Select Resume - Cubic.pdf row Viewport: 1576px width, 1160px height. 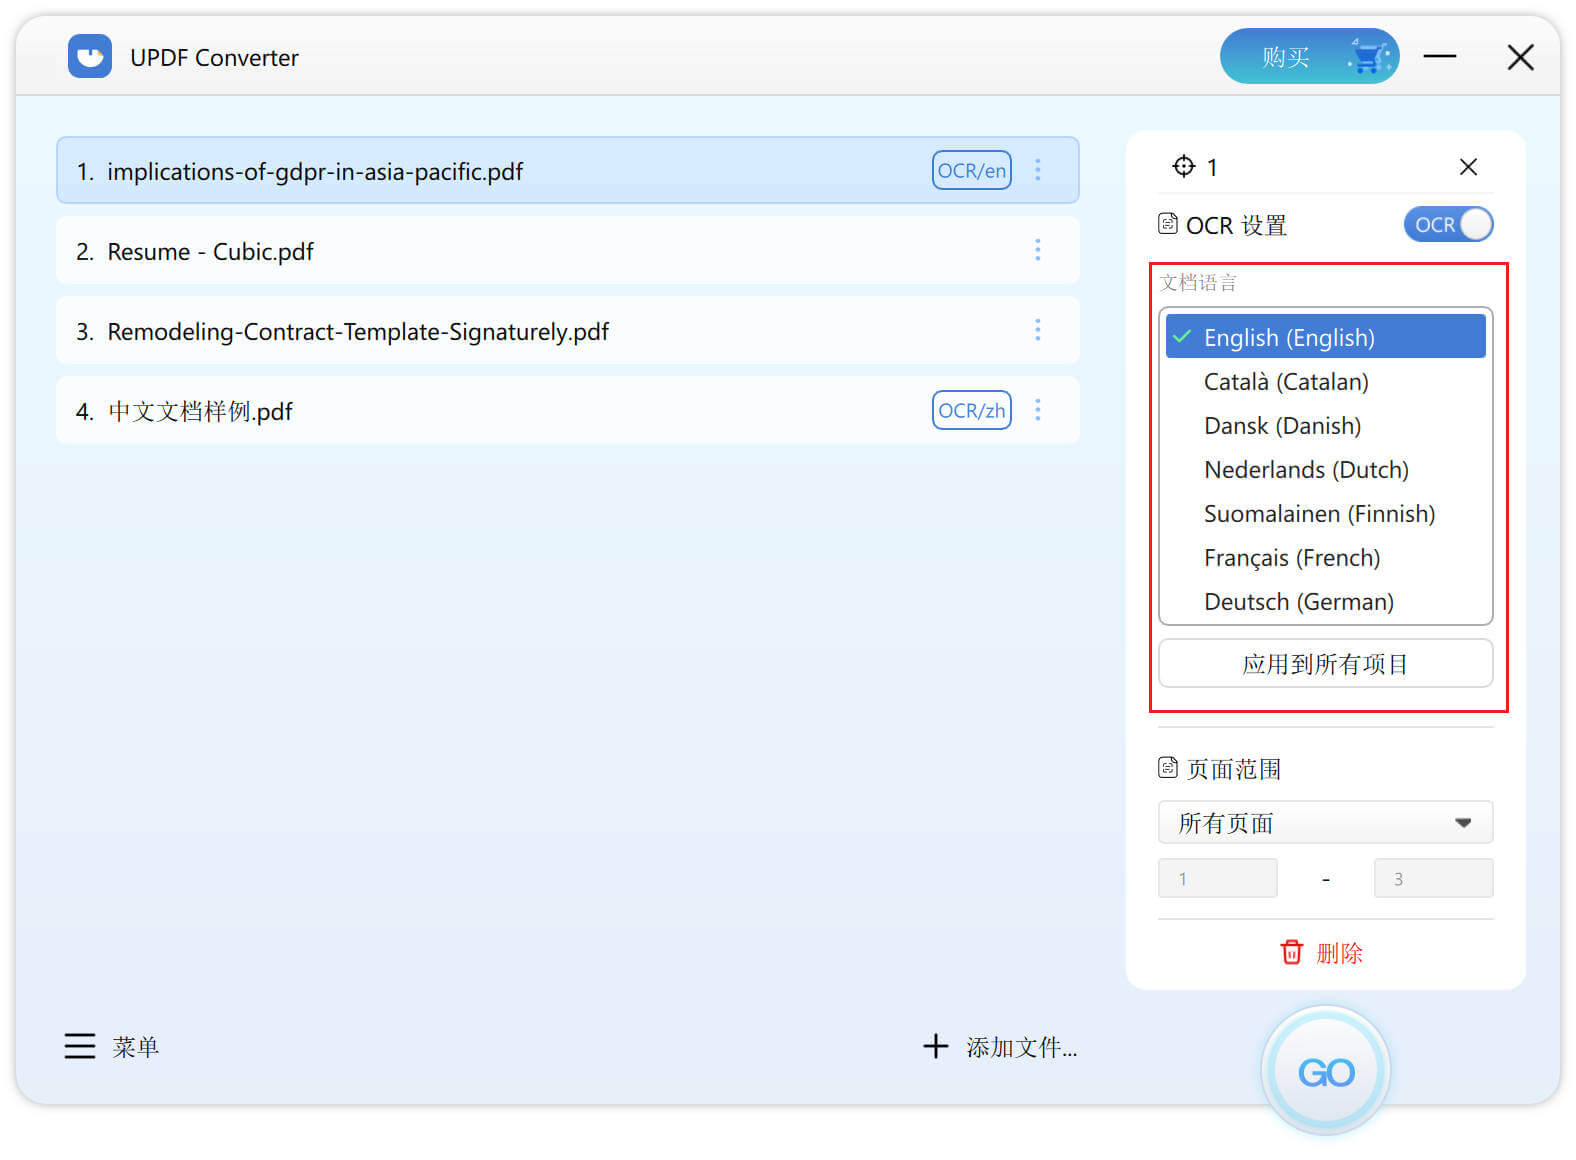point(567,250)
